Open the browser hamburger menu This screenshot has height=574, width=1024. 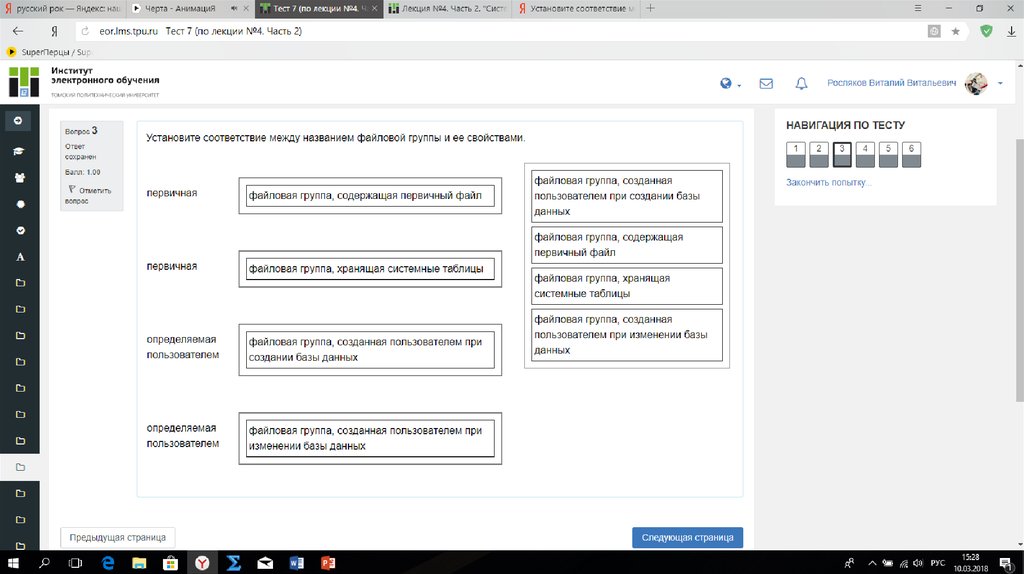click(x=918, y=8)
